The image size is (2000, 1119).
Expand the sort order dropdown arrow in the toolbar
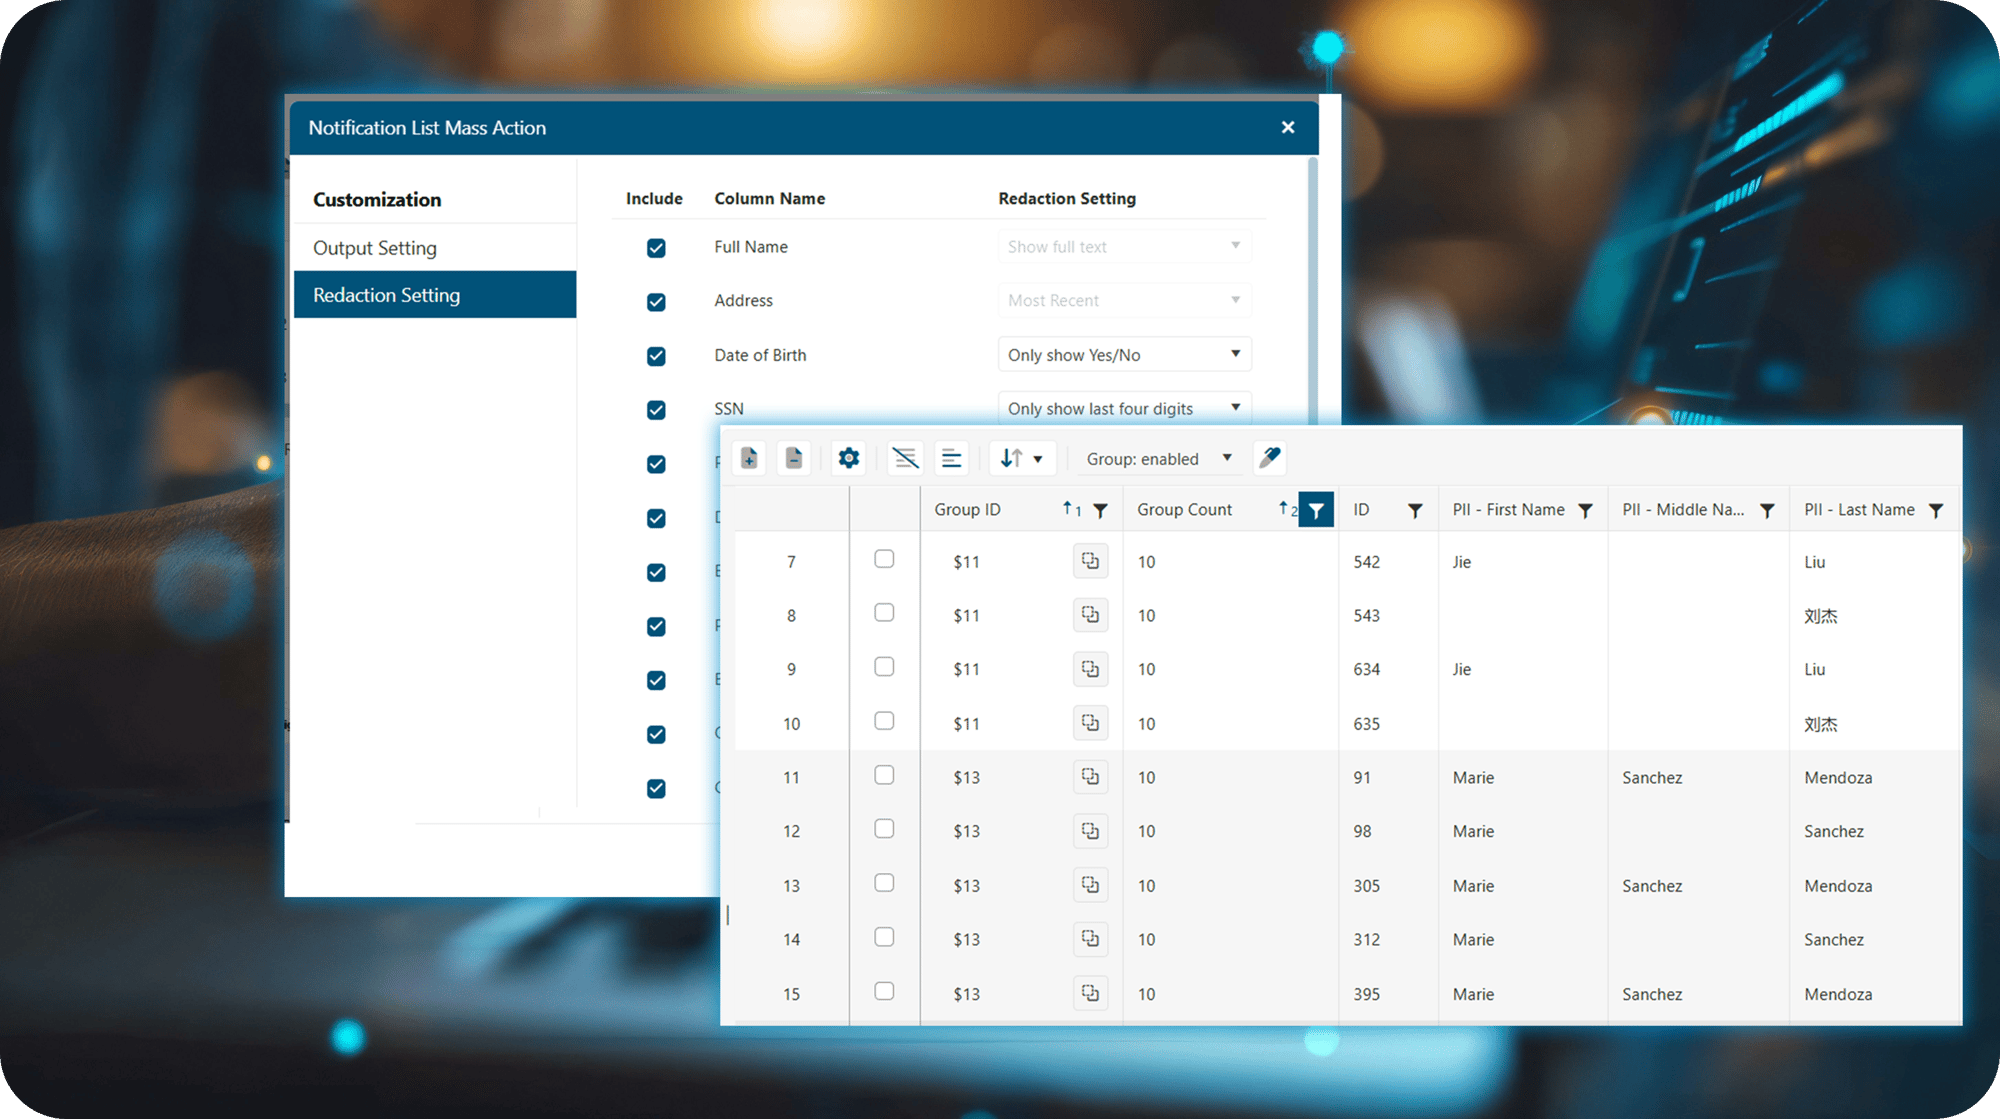pos(1038,458)
